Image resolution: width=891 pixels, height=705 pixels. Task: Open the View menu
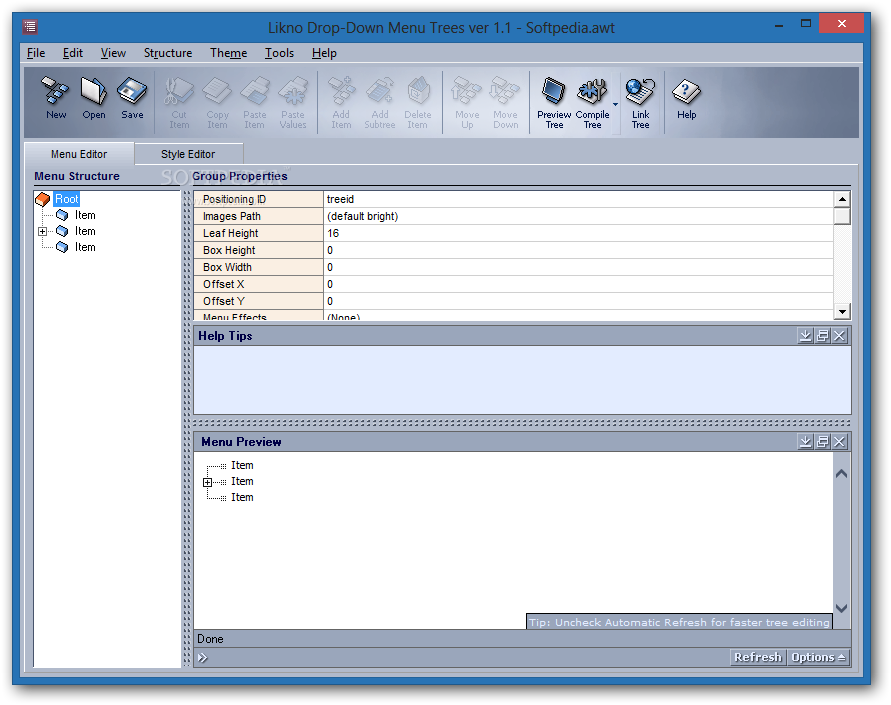coord(113,53)
